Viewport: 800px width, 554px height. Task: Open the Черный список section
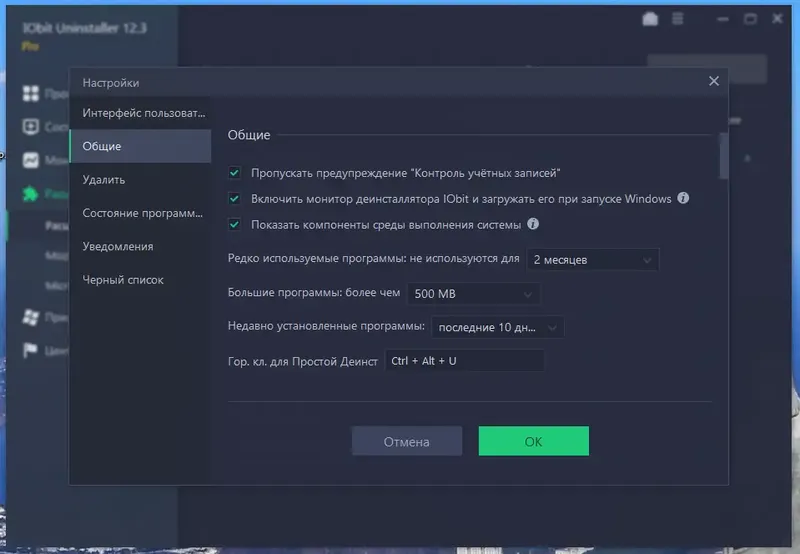pos(140,280)
